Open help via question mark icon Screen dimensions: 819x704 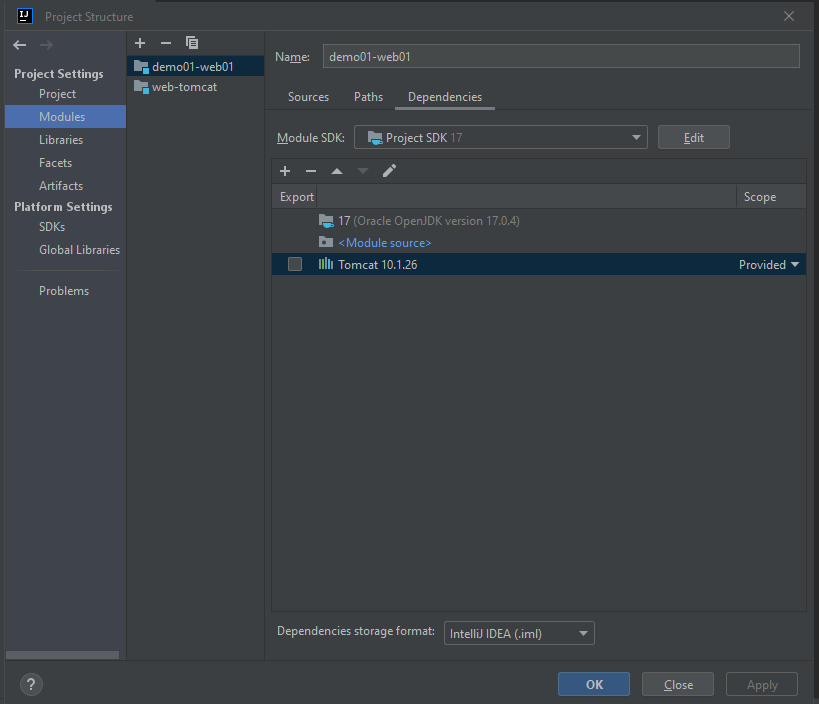tap(31, 684)
